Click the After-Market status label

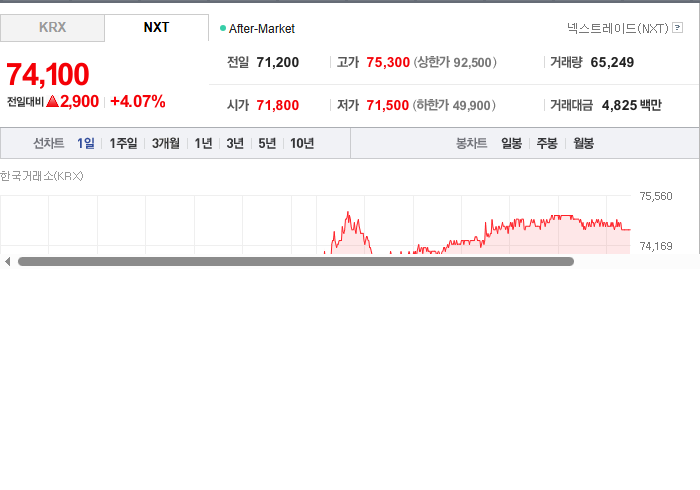(x=262, y=29)
